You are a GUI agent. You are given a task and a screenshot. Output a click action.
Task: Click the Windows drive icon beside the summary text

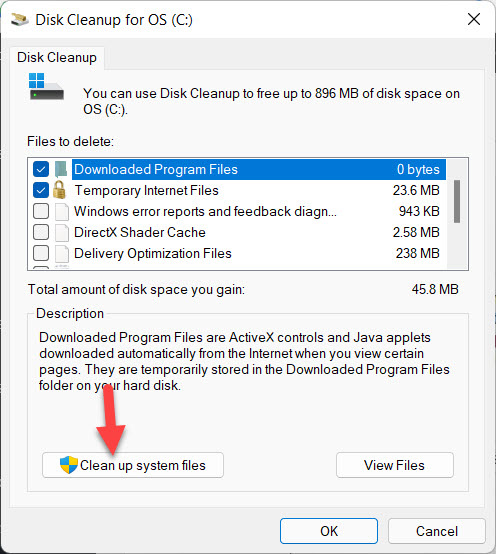pyautogui.click(x=46, y=87)
